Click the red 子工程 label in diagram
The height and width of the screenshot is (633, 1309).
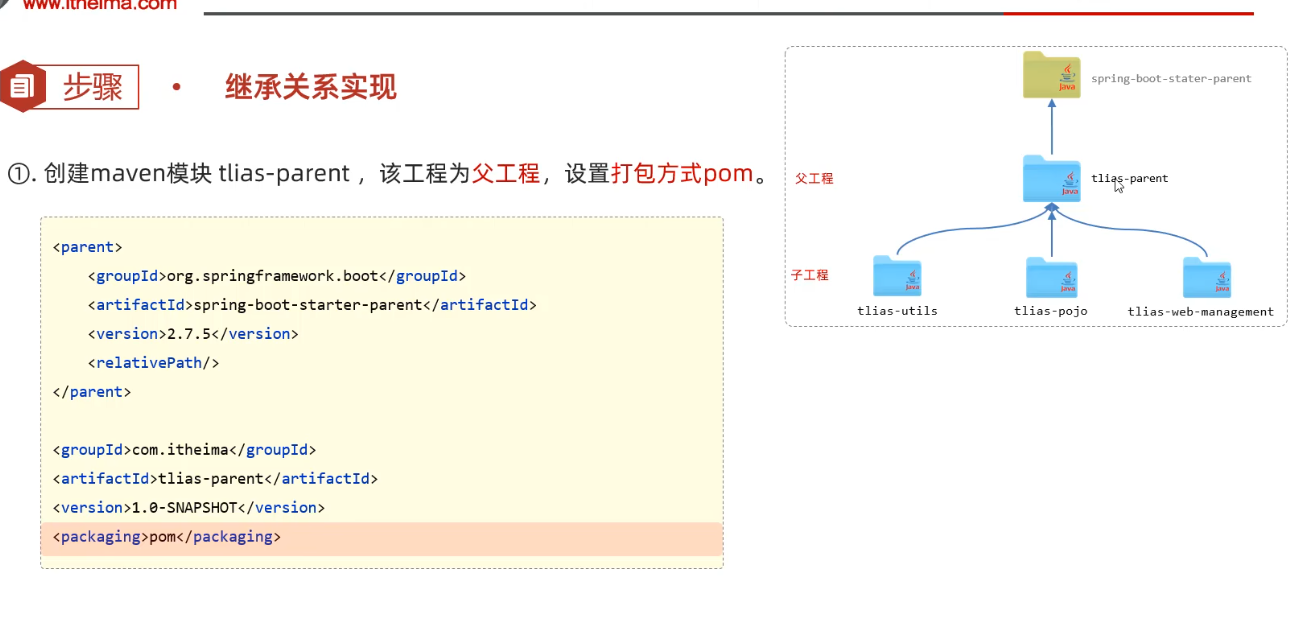point(810,275)
